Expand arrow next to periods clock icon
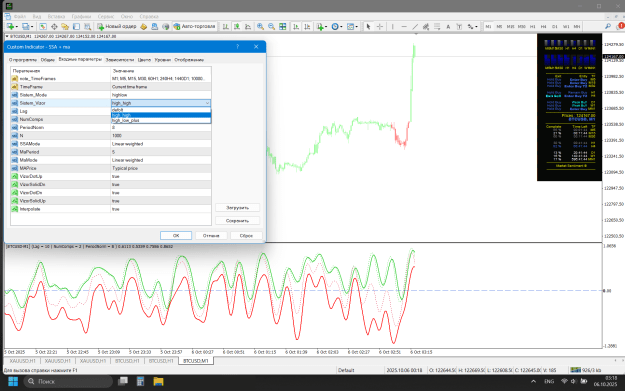 pos(341,27)
